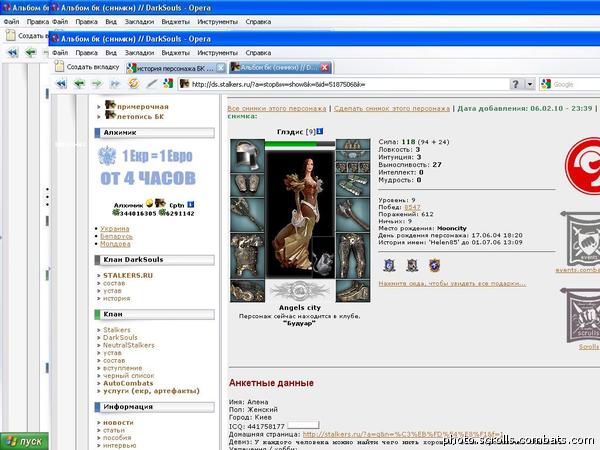Viewport: 600px width, 450px height.
Task: Open the Справка menu in the front window
Action: click(x=258, y=53)
